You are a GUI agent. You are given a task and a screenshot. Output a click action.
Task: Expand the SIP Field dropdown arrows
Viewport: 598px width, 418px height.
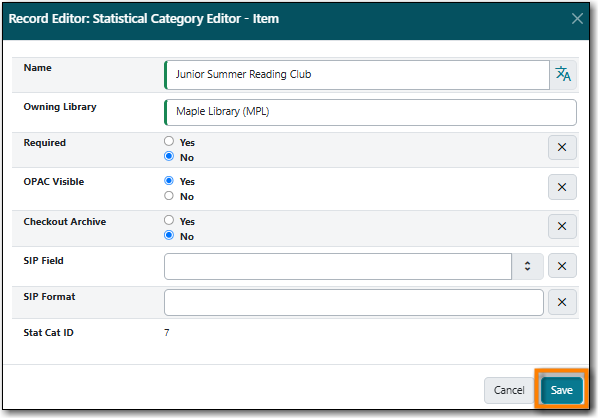pyautogui.click(x=527, y=266)
